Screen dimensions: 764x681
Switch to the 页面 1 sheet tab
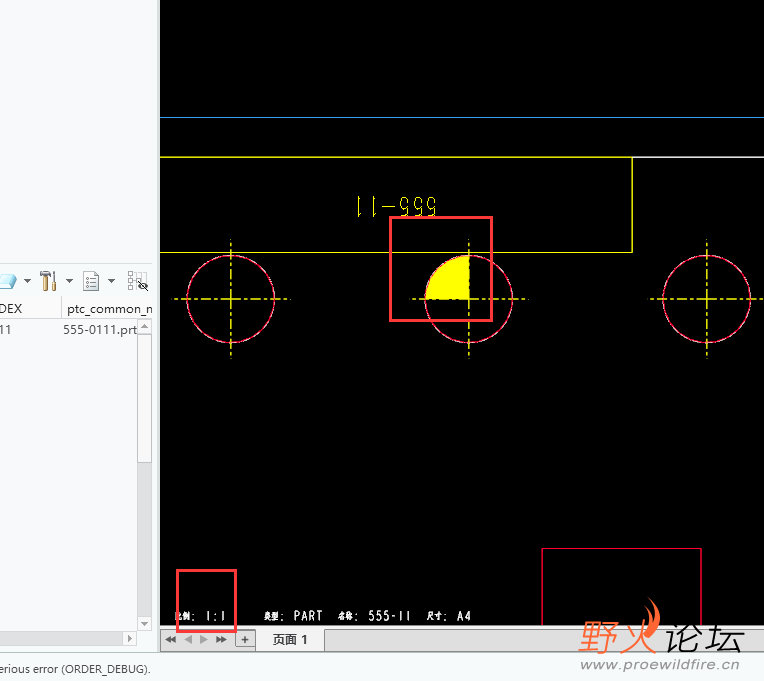coord(290,640)
